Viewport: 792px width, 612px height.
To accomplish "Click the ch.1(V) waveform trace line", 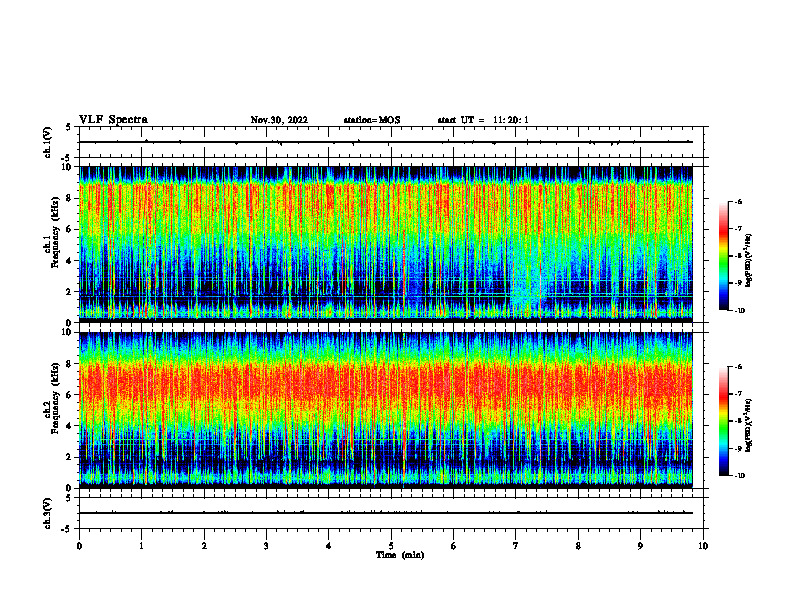I will (386, 142).
